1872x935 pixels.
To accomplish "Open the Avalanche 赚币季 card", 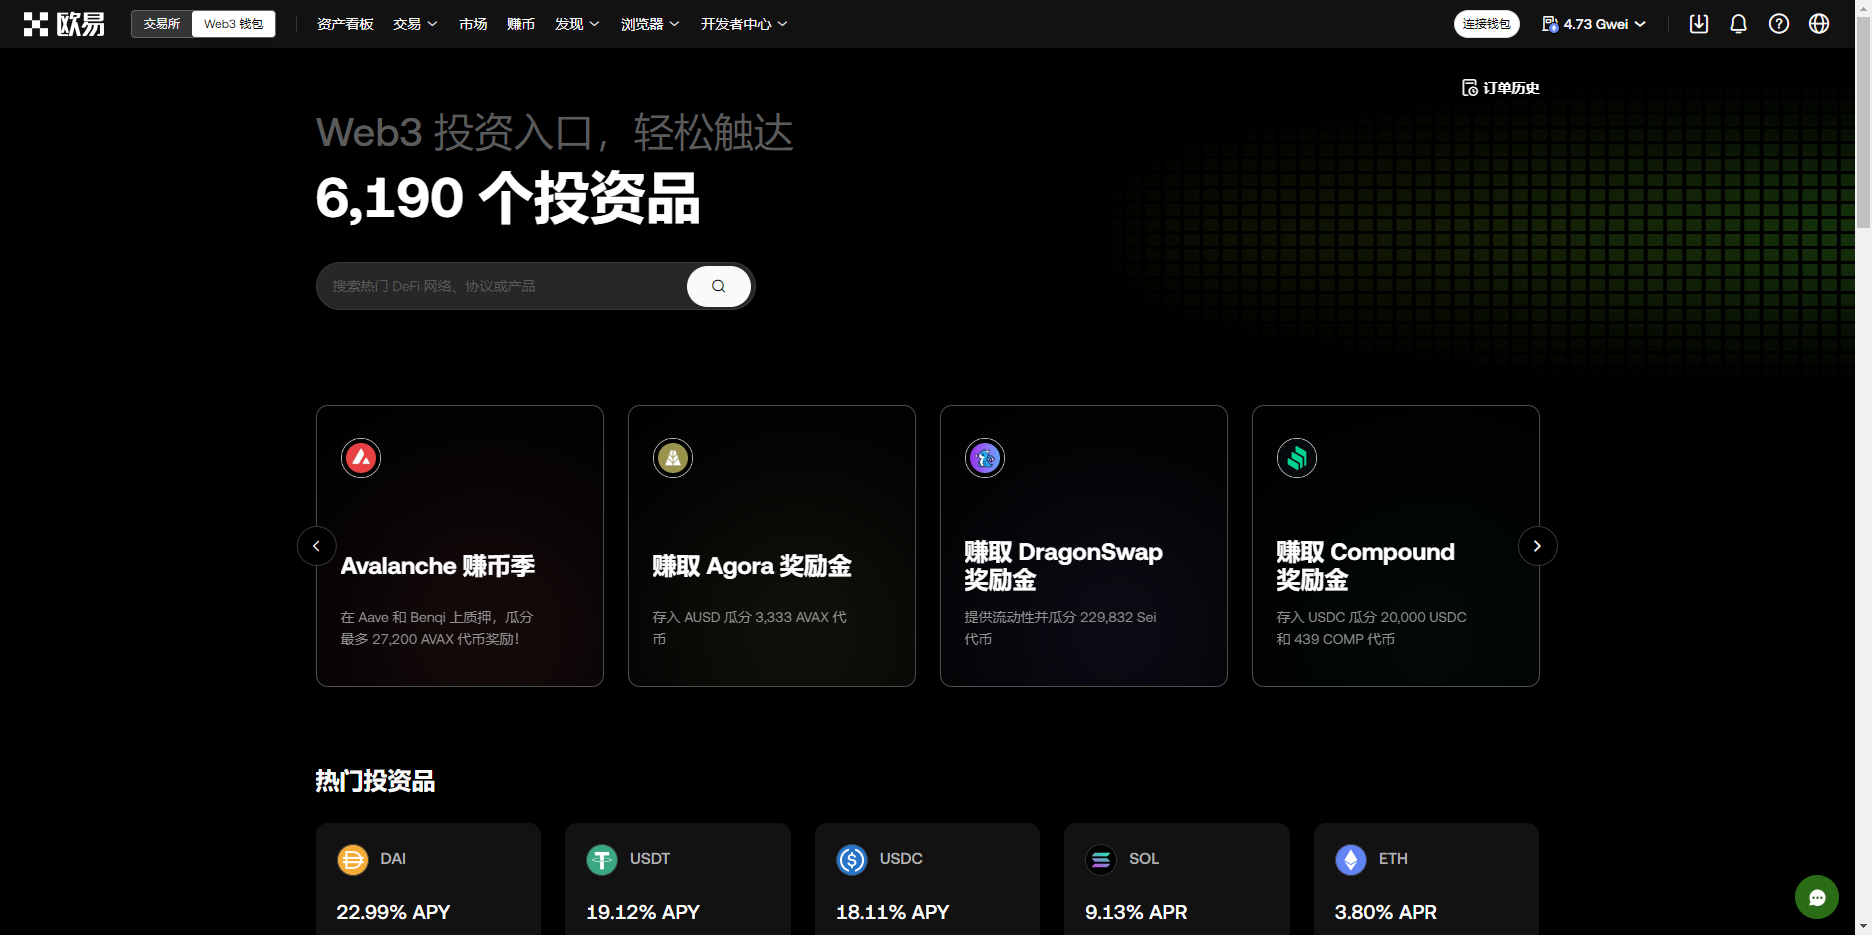I will click(x=460, y=546).
